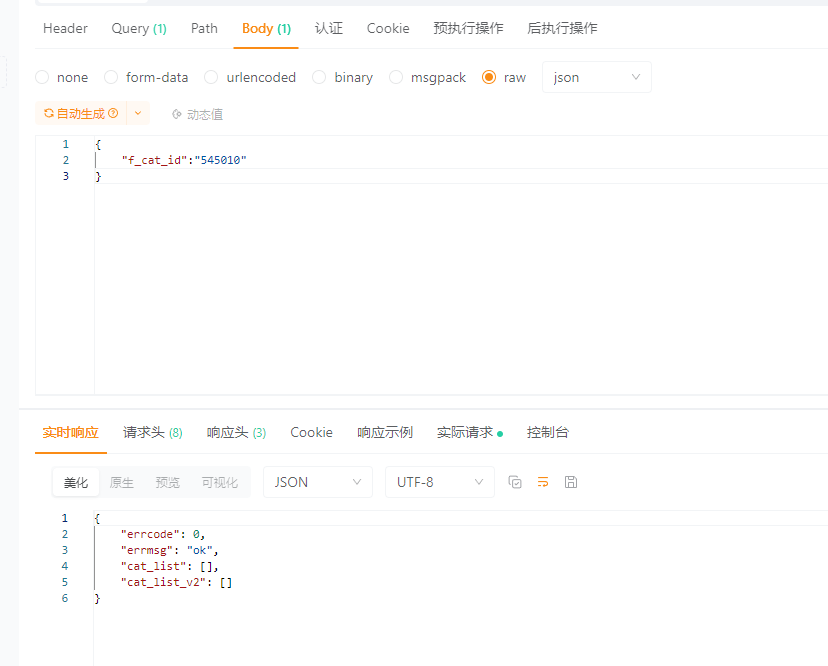Toggle the word wrap icon
828x666 pixels.
tap(543, 482)
